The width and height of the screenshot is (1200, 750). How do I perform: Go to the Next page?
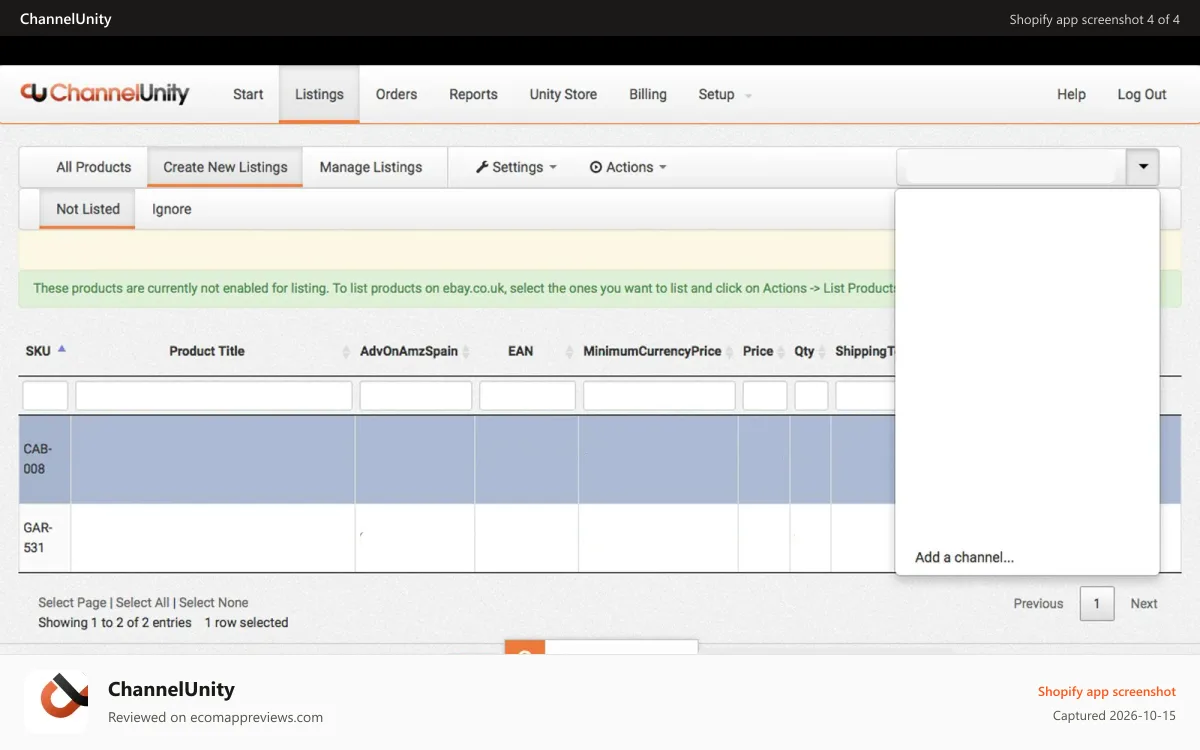point(1144,603)
